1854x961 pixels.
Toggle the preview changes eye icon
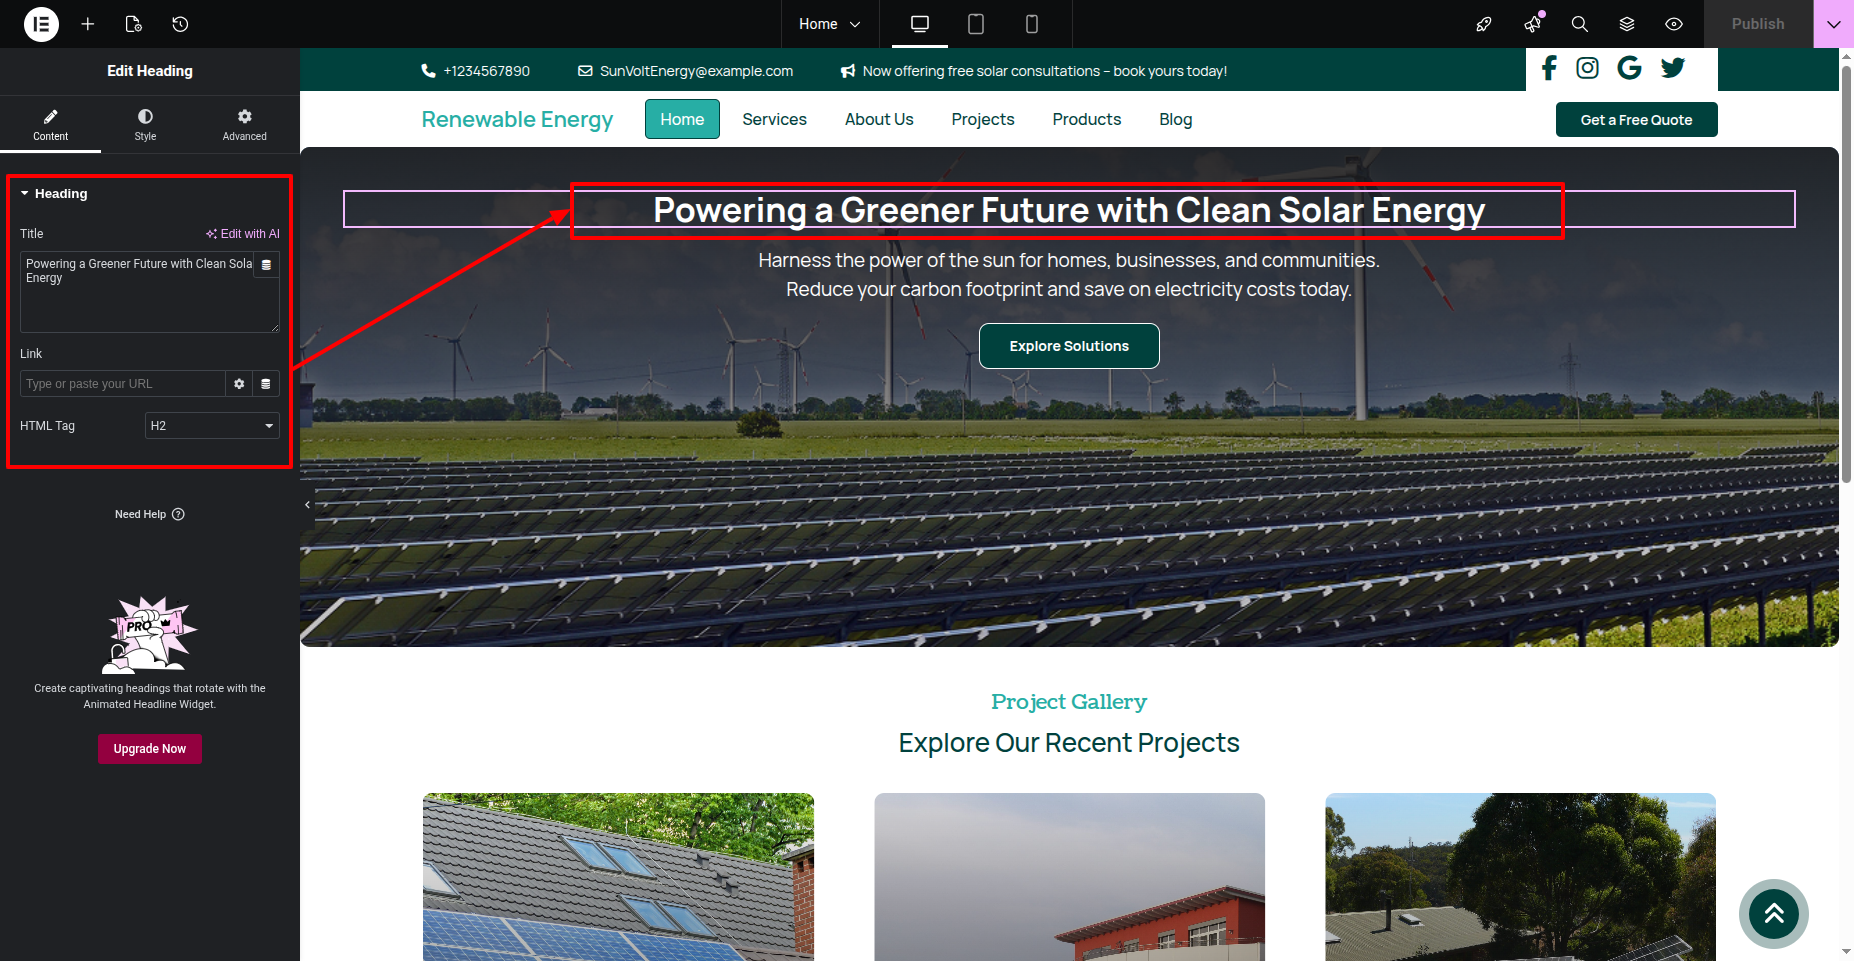(x=1674, y=24)
